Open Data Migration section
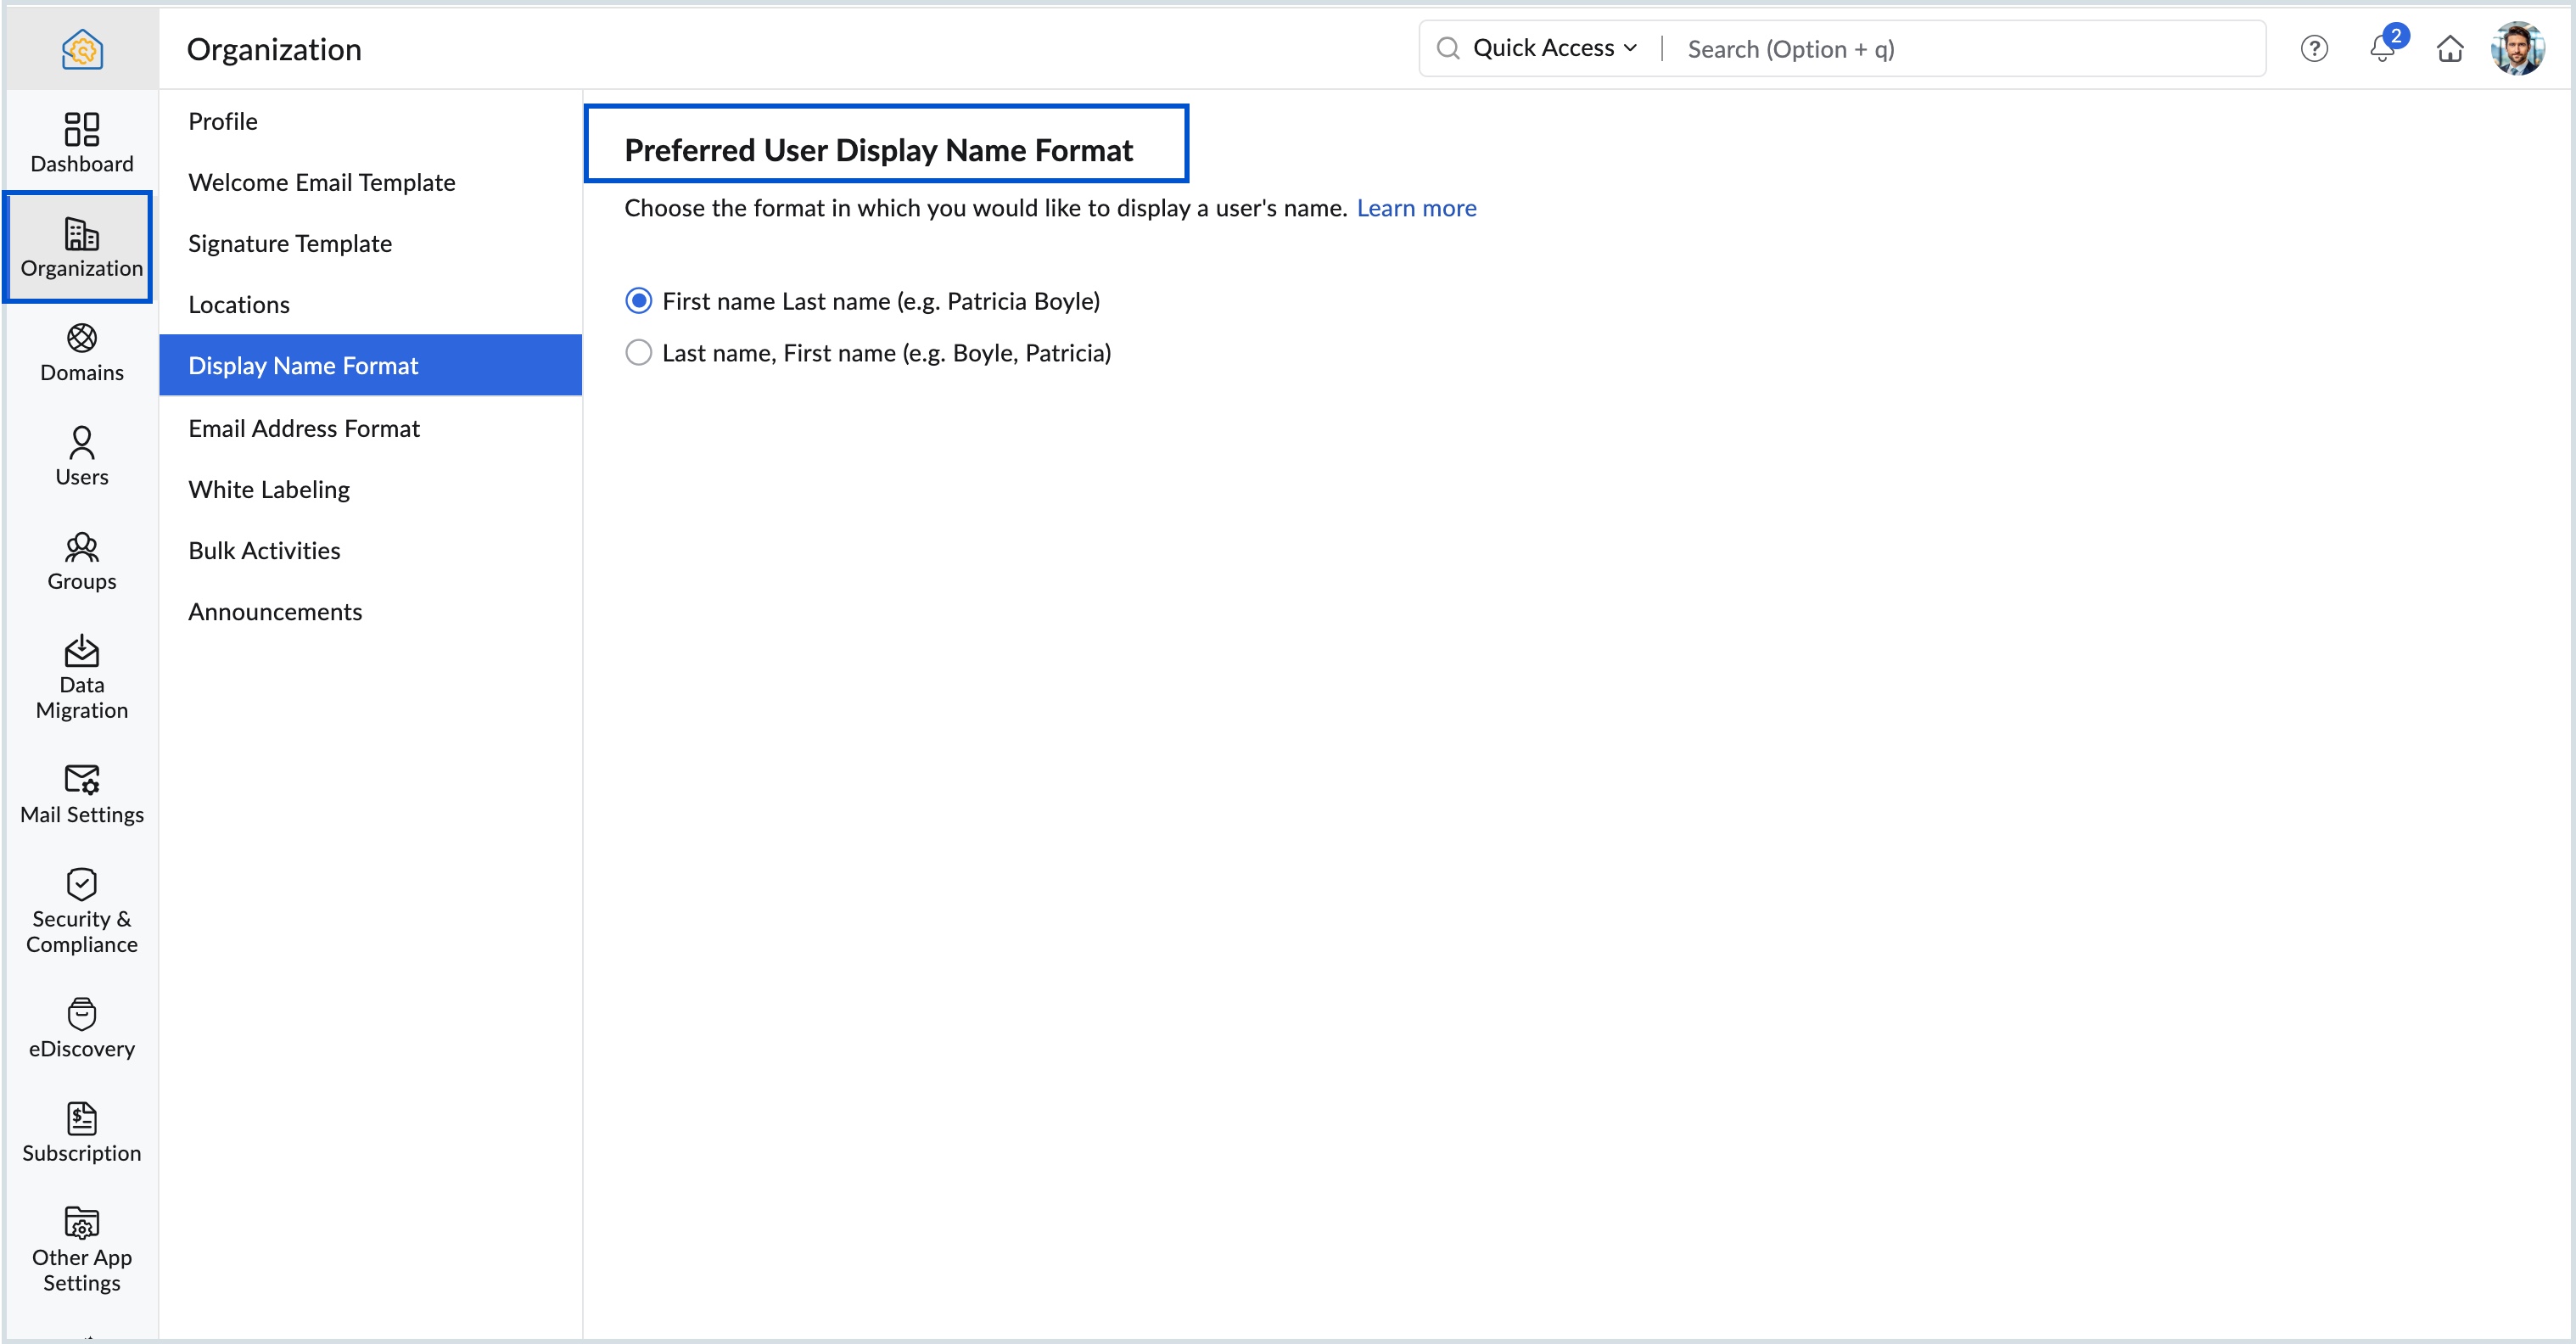2576x1344 pixels. click(x=81, y=677)
